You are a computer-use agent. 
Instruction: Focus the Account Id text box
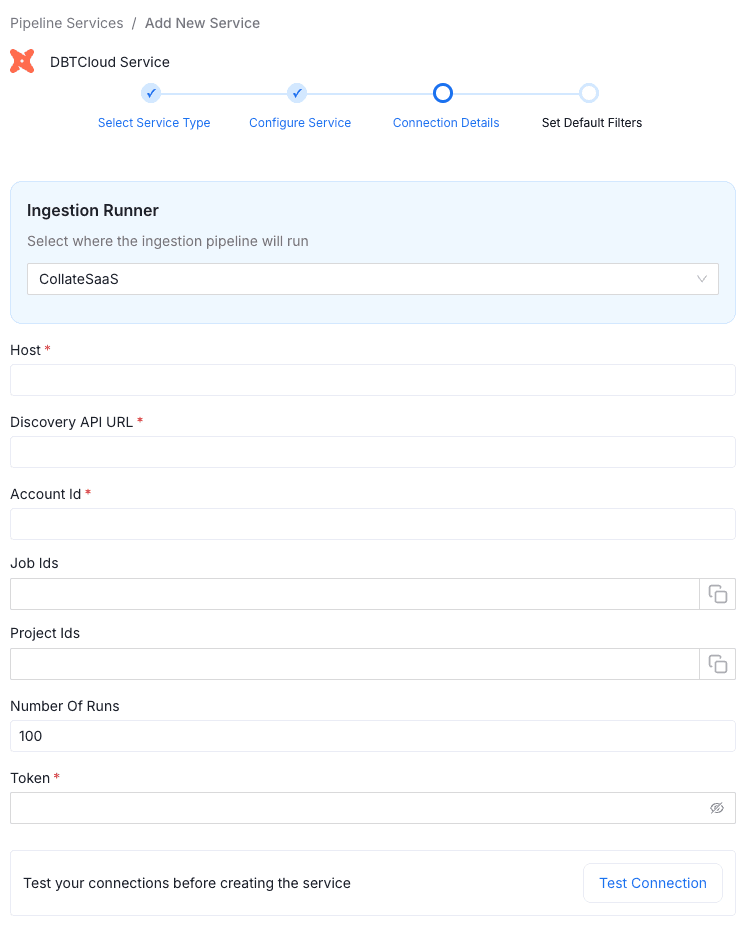tap(372, 524)
